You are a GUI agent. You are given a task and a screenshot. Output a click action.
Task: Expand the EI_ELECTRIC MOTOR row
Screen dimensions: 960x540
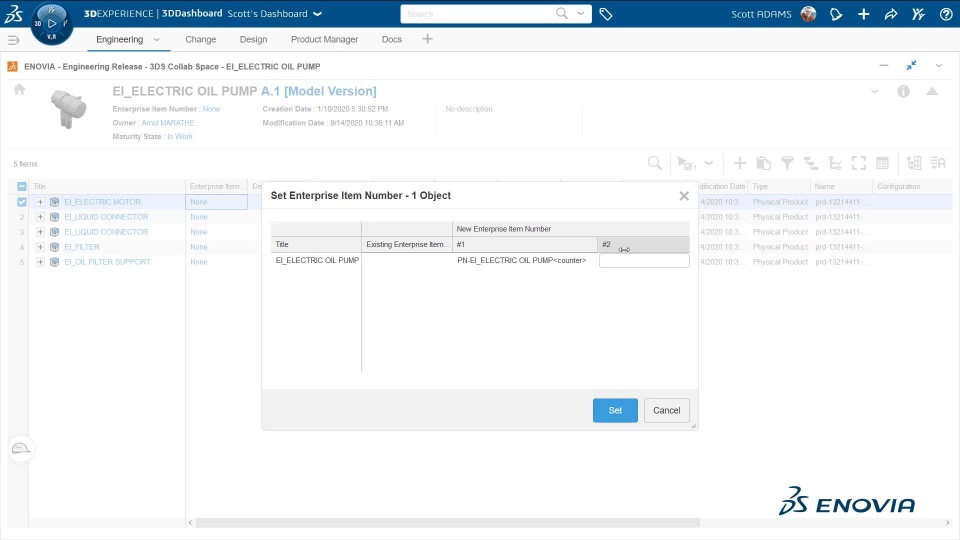tap(40, 201)
